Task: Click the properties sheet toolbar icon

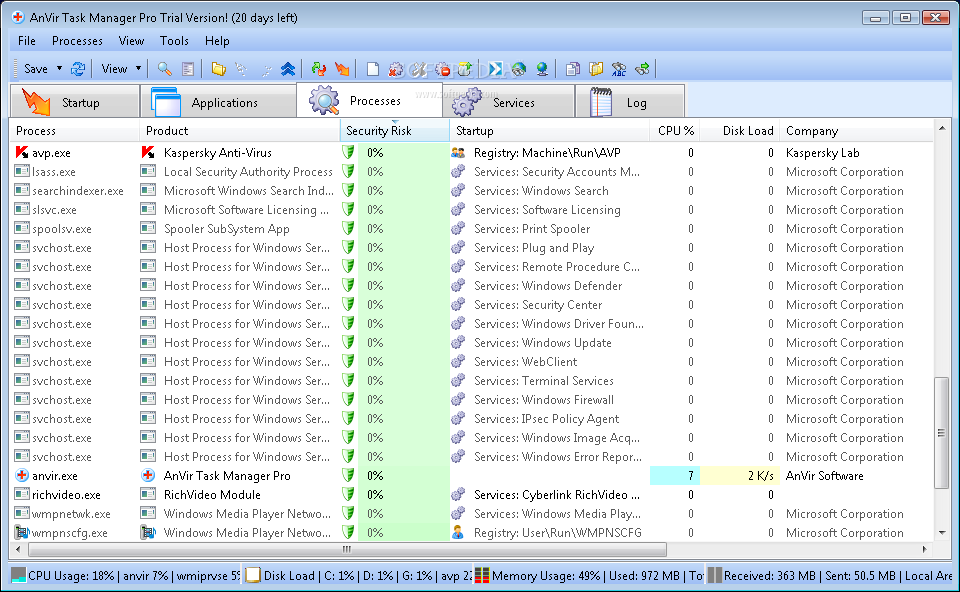Action: coord(188,69)
